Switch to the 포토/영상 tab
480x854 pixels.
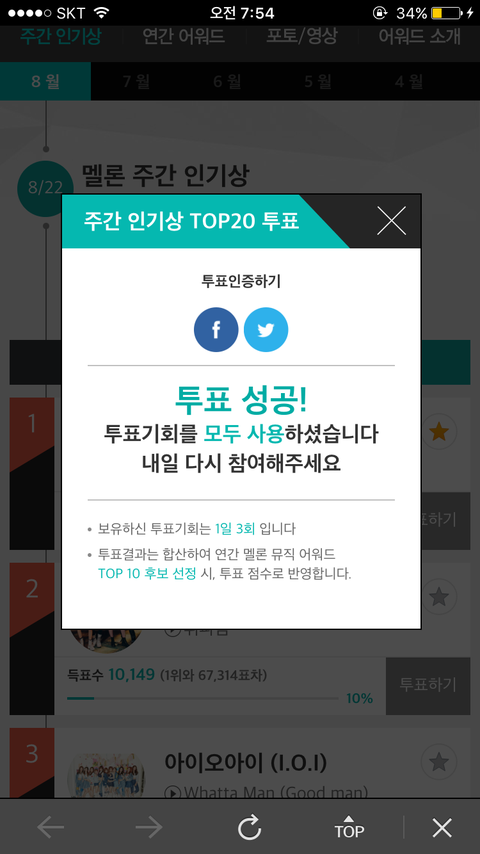click(301, 37)
